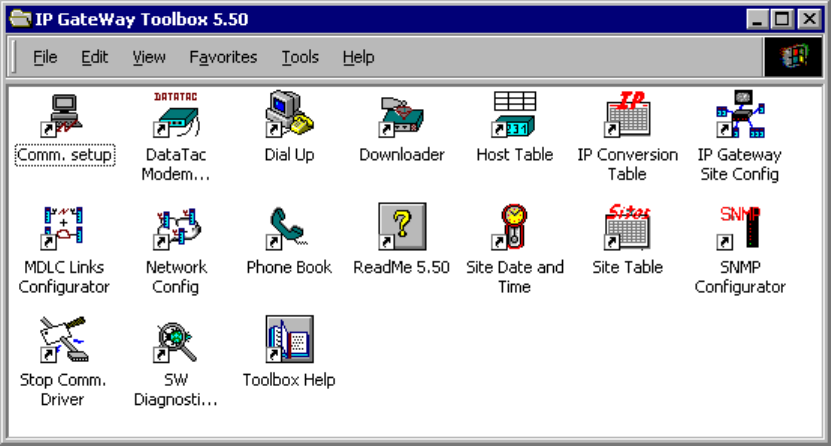The height and width of the screenshot is (446, 831).
Task: Select the Host Table icon
Action: [x=514, y=114]
